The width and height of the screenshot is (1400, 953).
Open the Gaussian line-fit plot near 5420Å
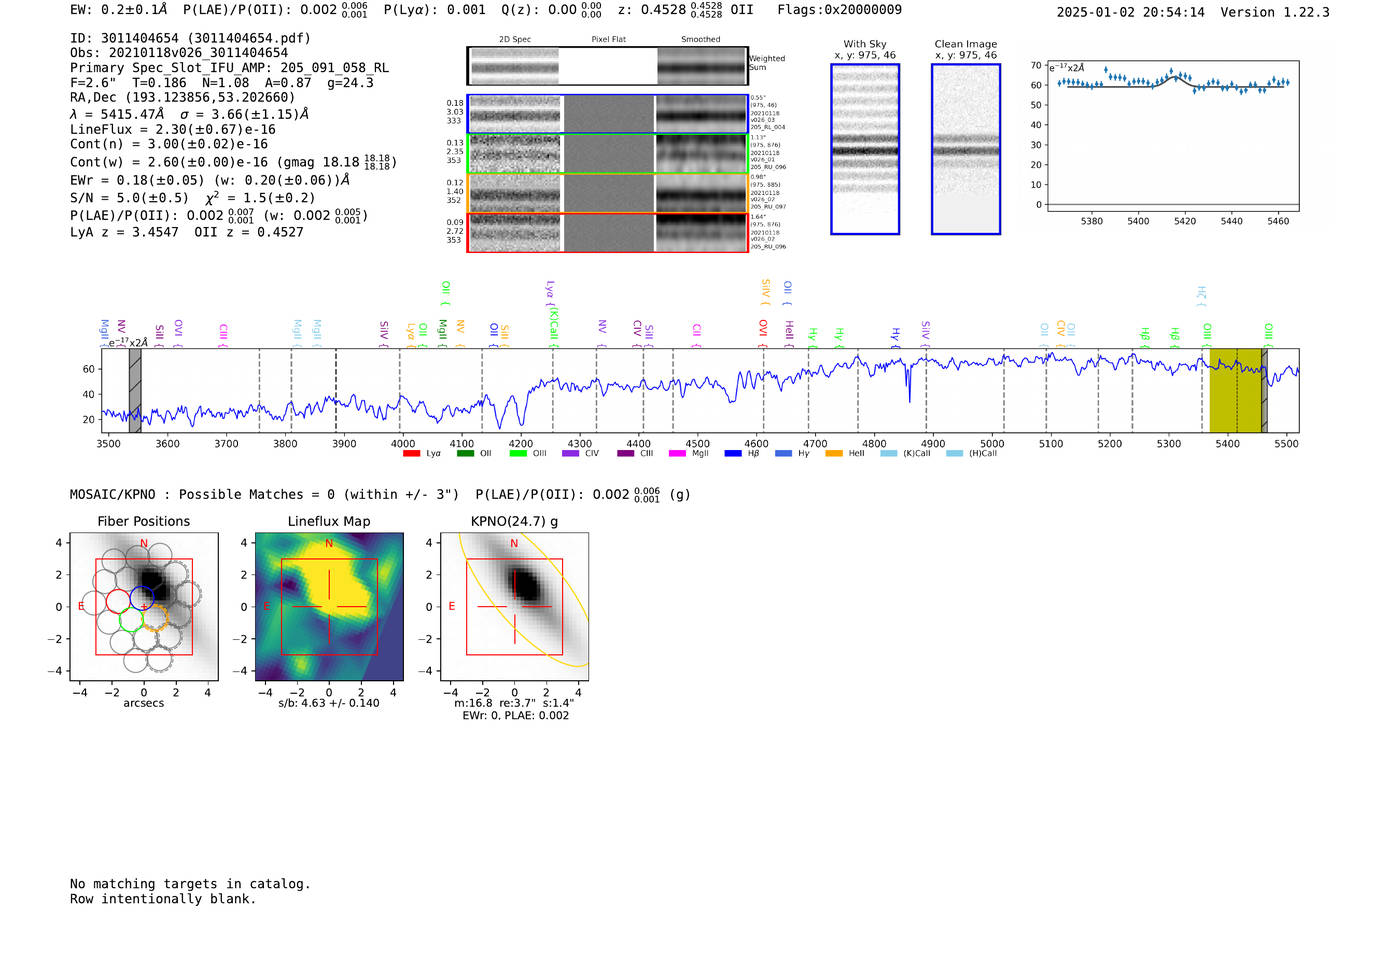(x=1173, y=136)
